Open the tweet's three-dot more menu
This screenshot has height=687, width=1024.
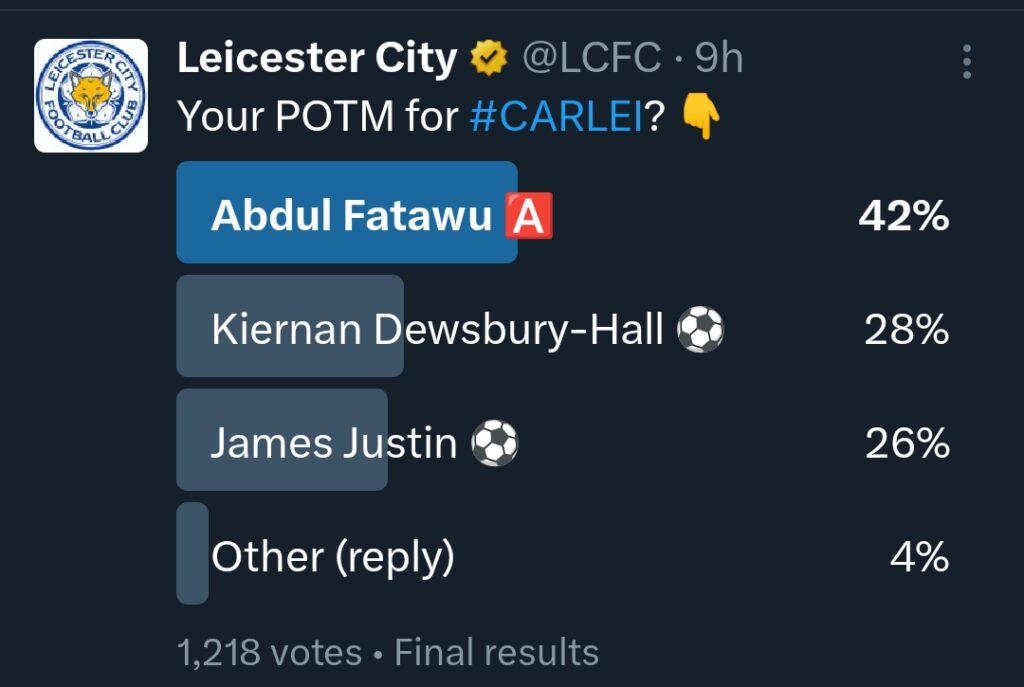tap(966, 61)
